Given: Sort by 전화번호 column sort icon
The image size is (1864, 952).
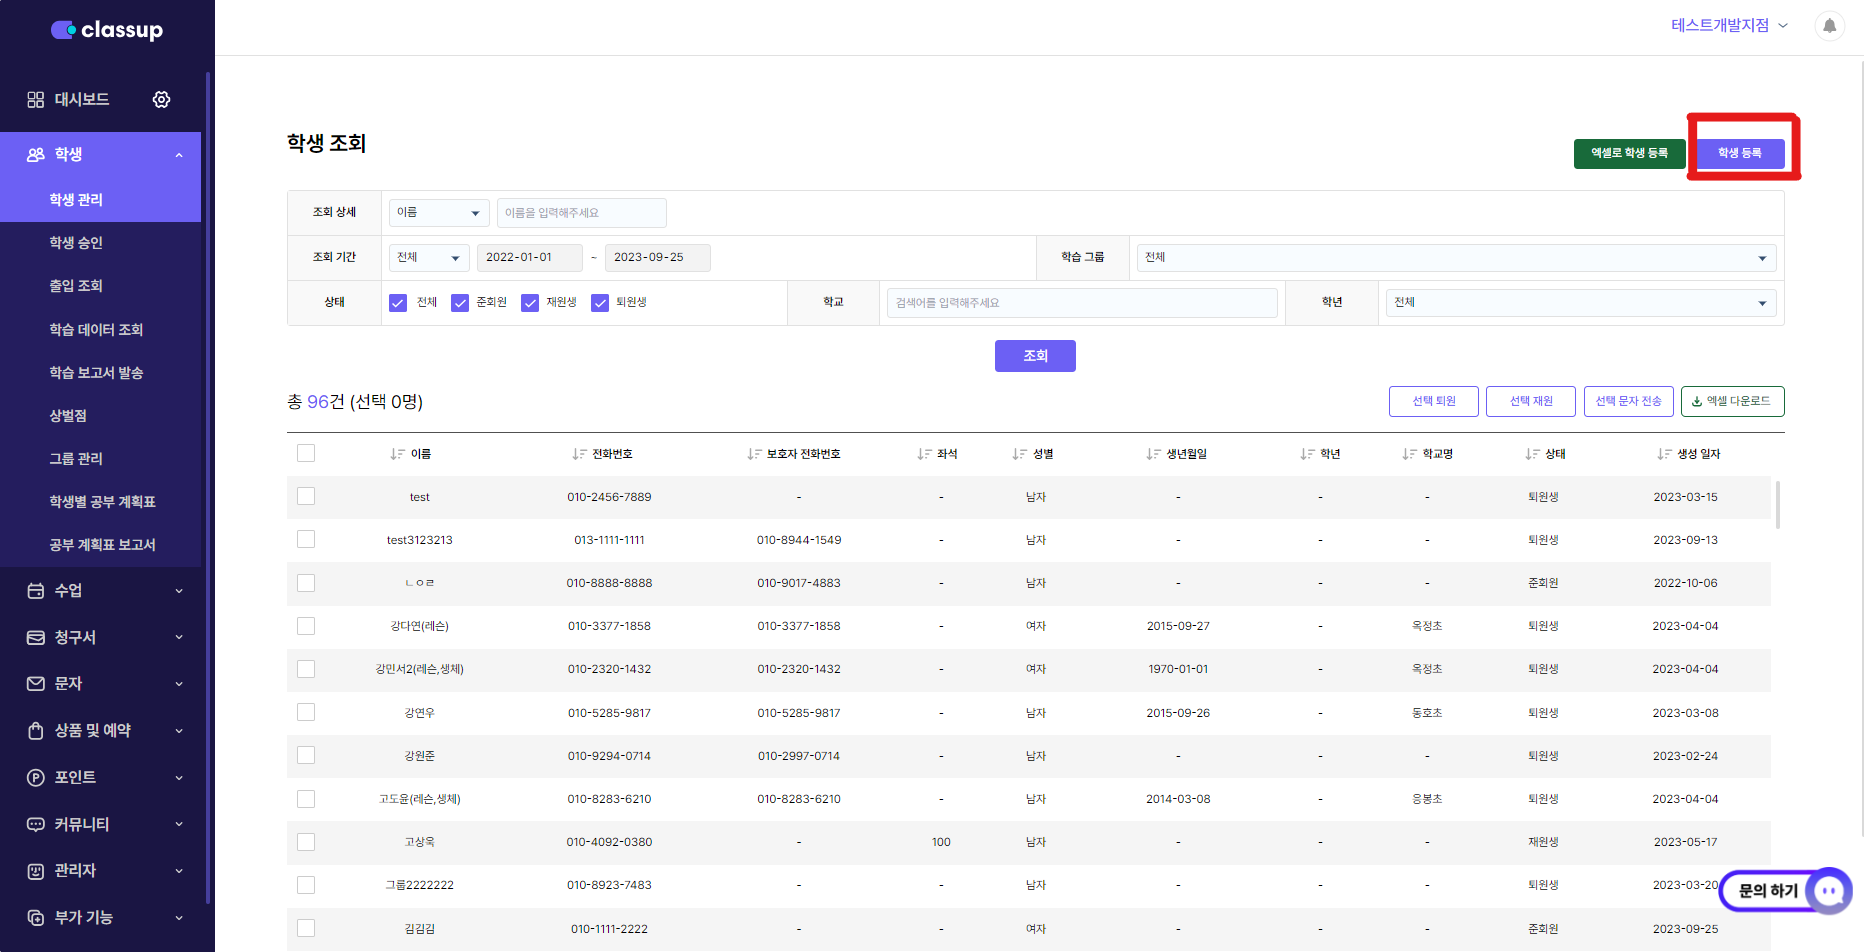Looking at the screenshot, I should [579, 454].
